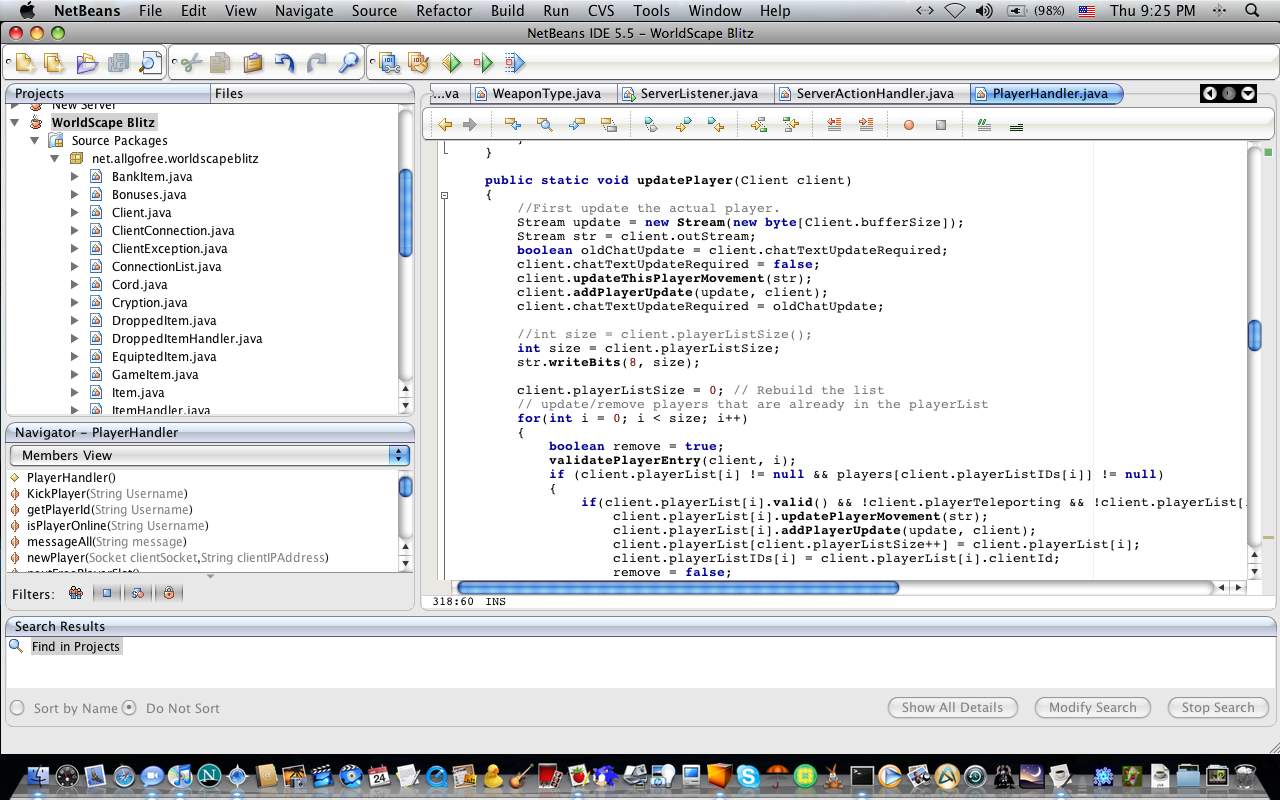Click the editor vertical scrollbar thumb

click(1255, 335)
